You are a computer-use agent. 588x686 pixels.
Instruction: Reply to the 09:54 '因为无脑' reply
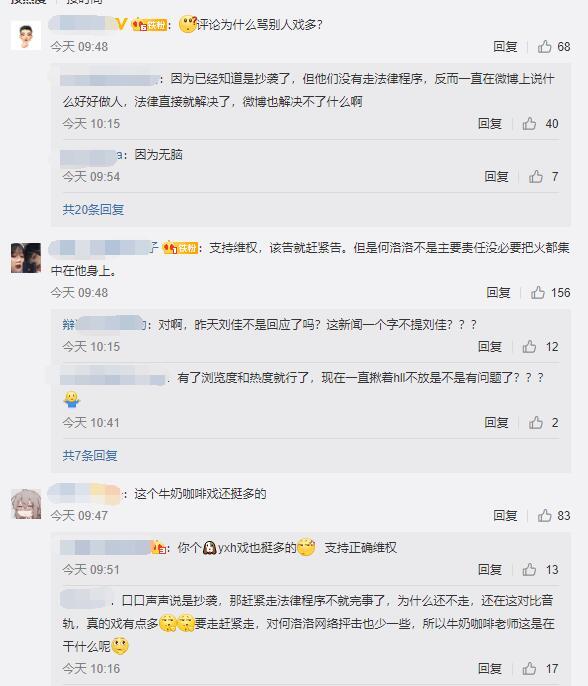[x=496, y=176]
